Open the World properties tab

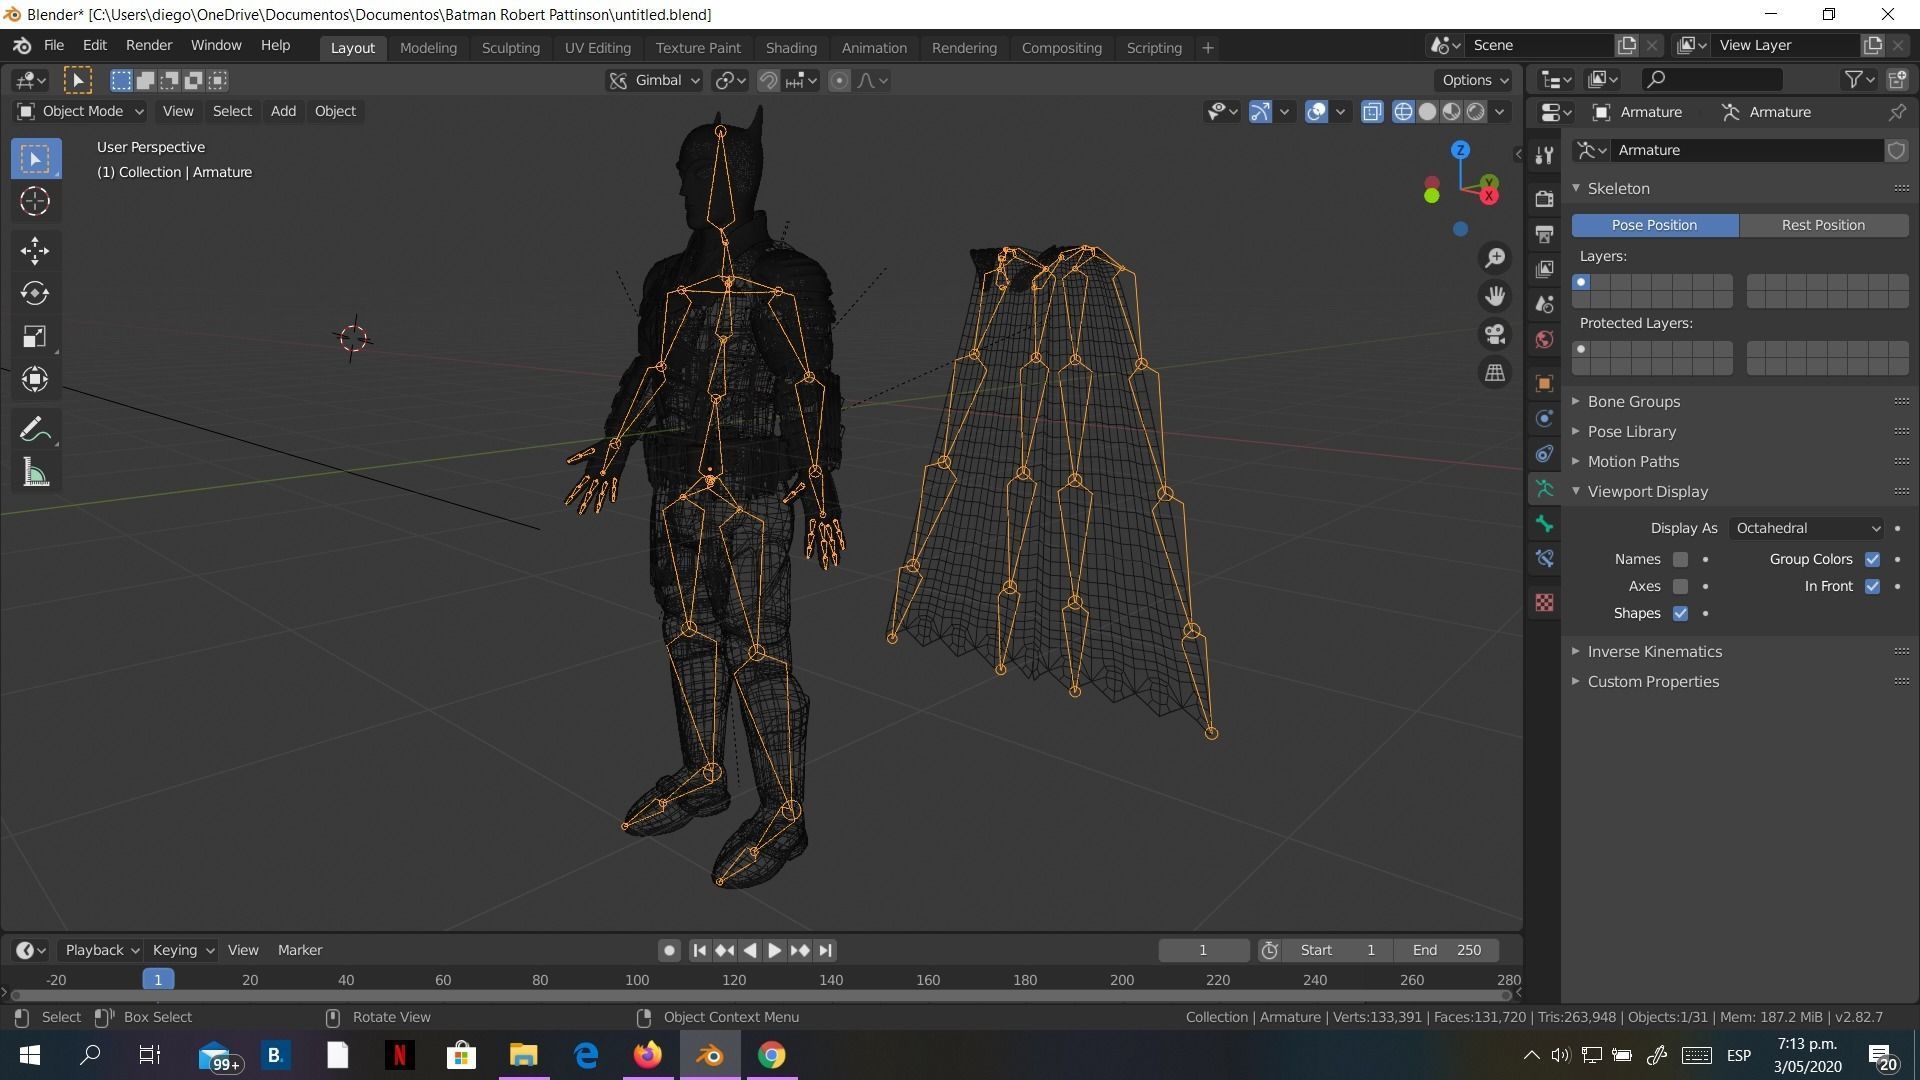[x=1545, y=339]
